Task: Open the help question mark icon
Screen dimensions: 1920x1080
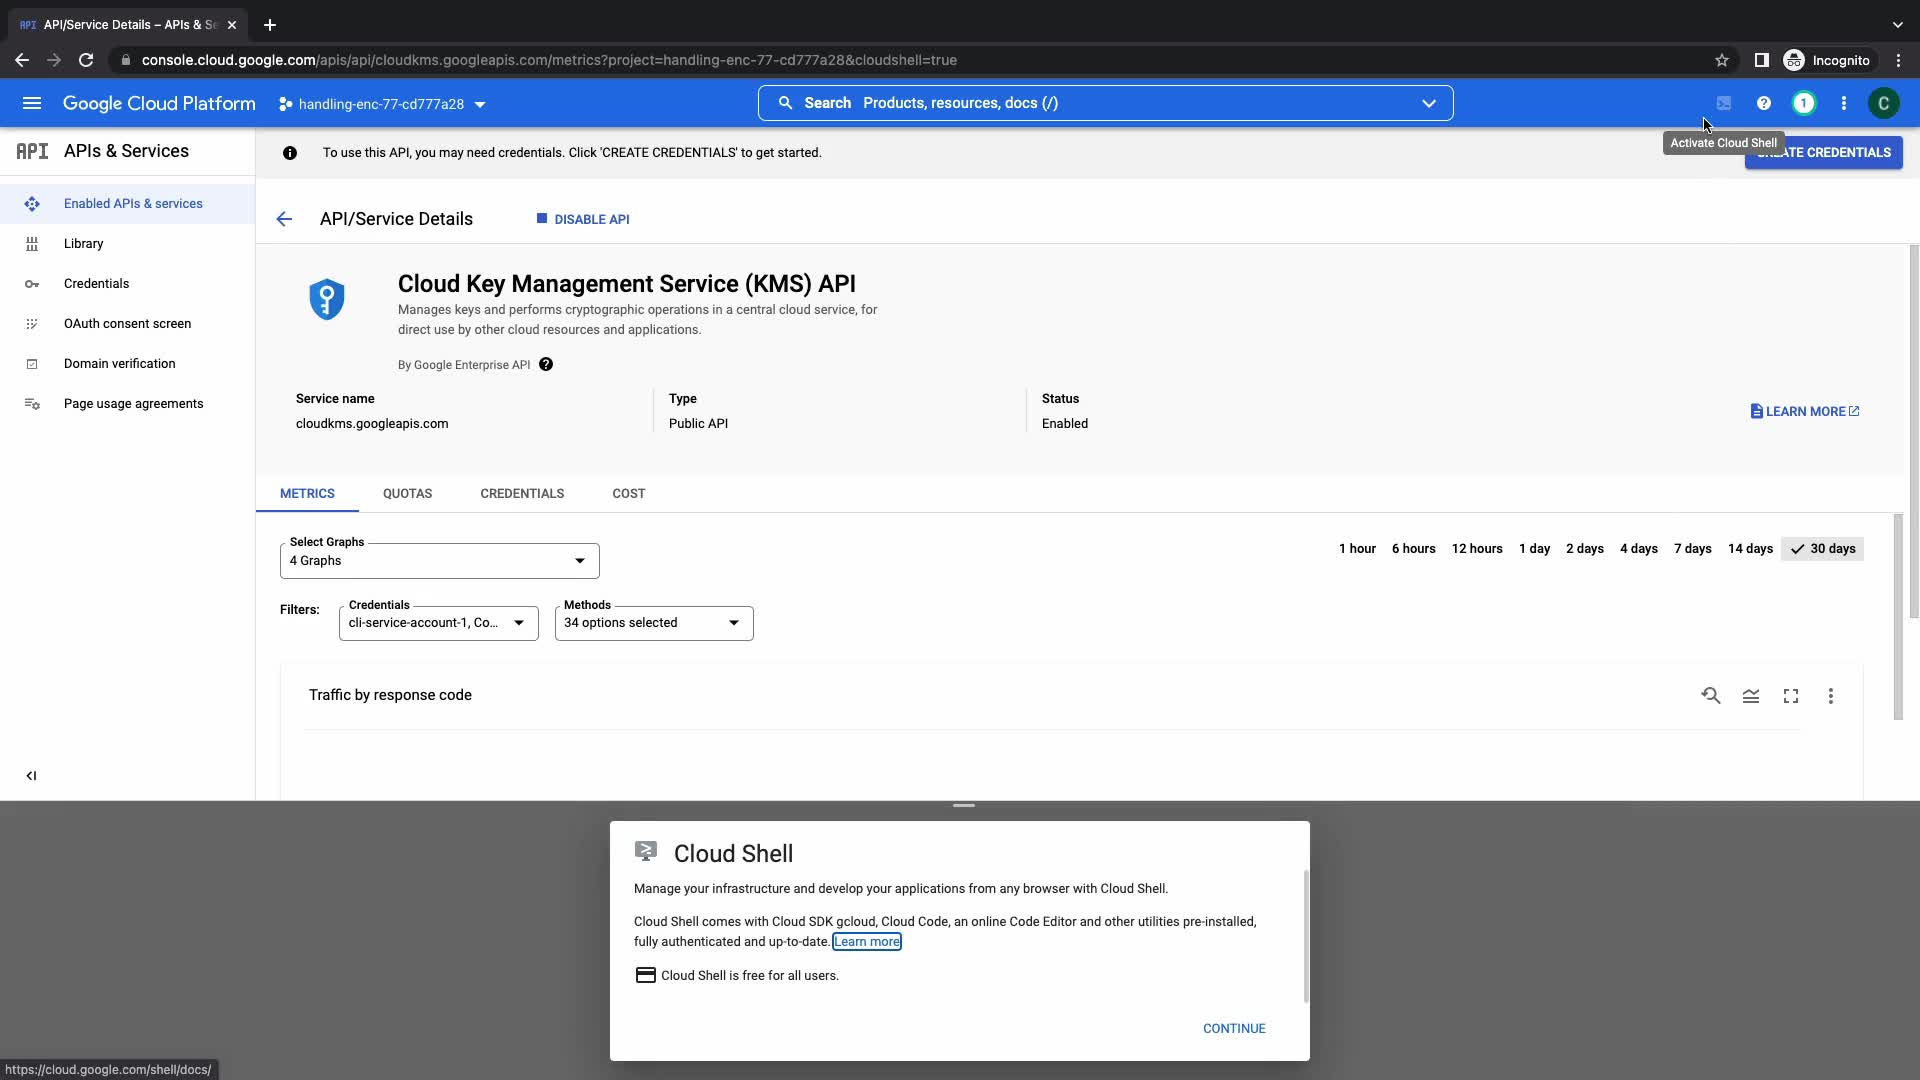Action: click(1764, 103)
